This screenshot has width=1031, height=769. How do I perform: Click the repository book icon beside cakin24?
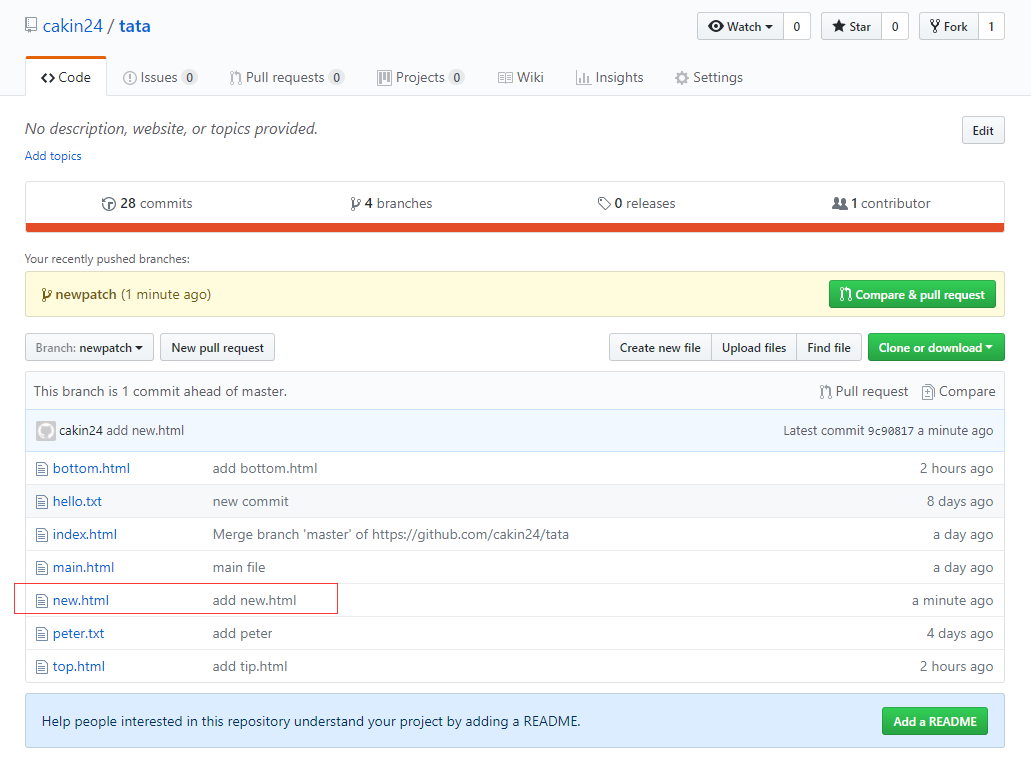31,25
